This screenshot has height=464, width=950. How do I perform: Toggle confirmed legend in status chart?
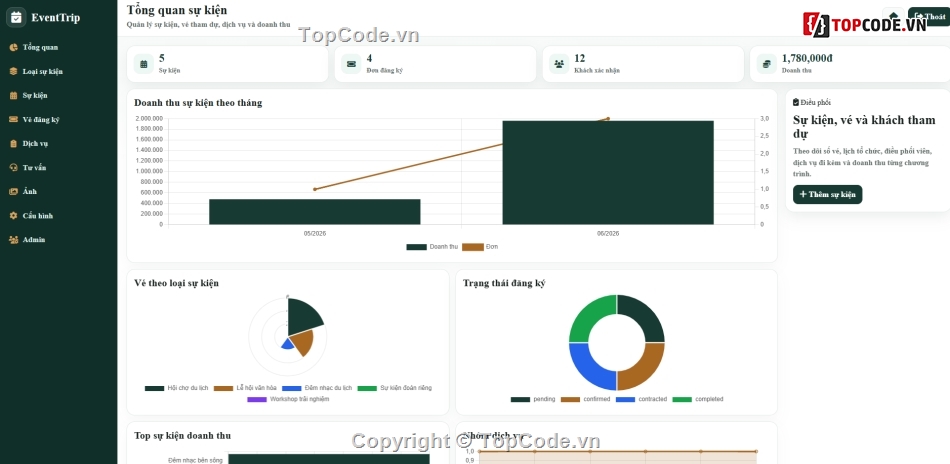tap(586, 399)
